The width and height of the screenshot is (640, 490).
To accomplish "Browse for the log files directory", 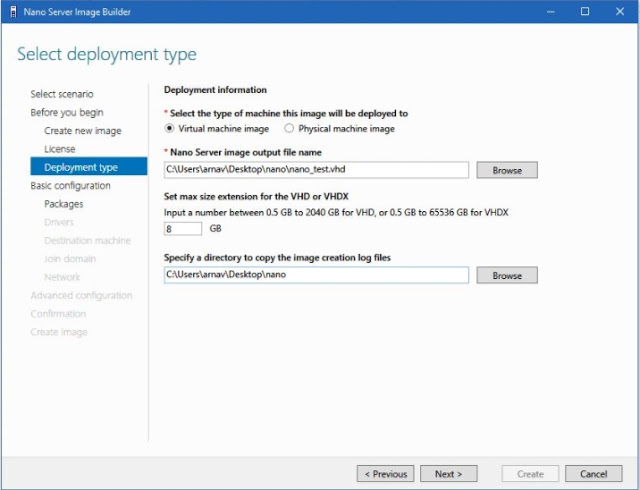I will point(507,274).
